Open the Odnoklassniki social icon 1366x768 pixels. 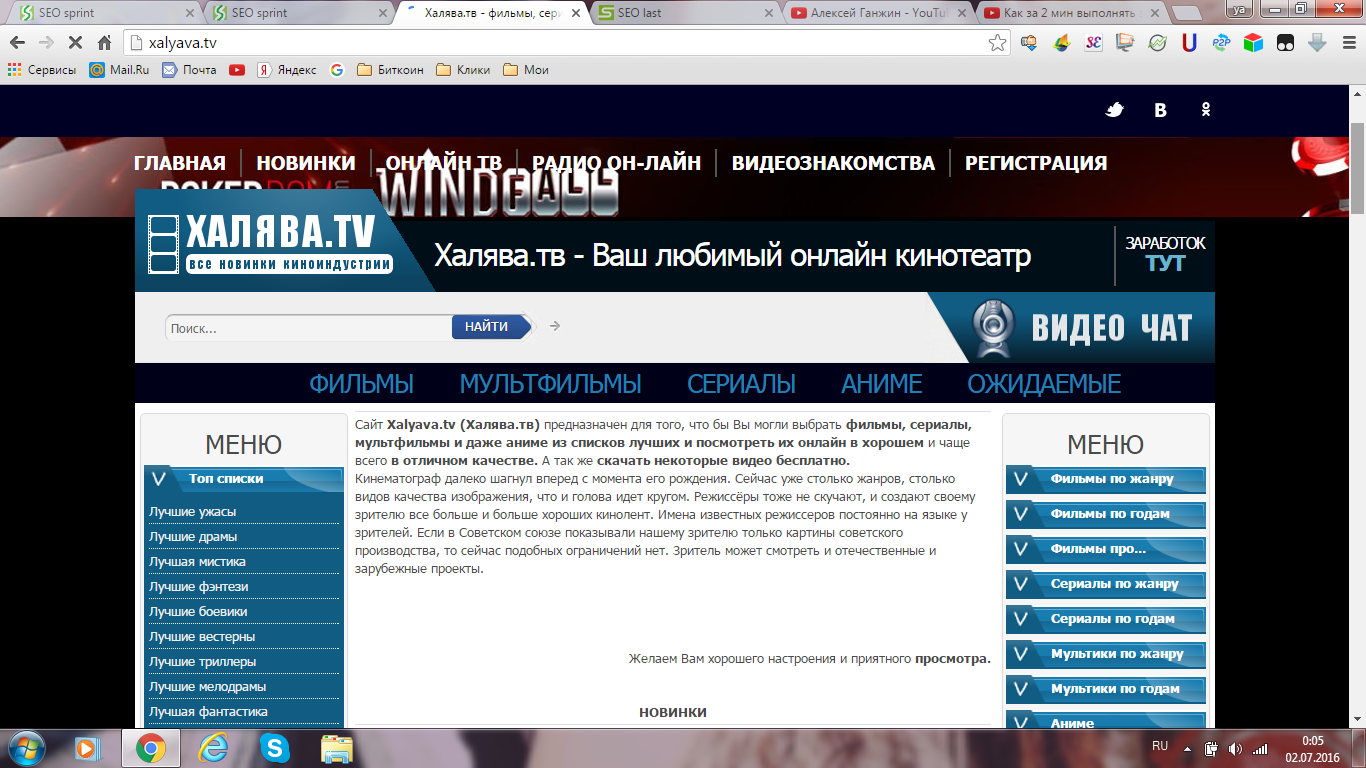coord(1206,110)
